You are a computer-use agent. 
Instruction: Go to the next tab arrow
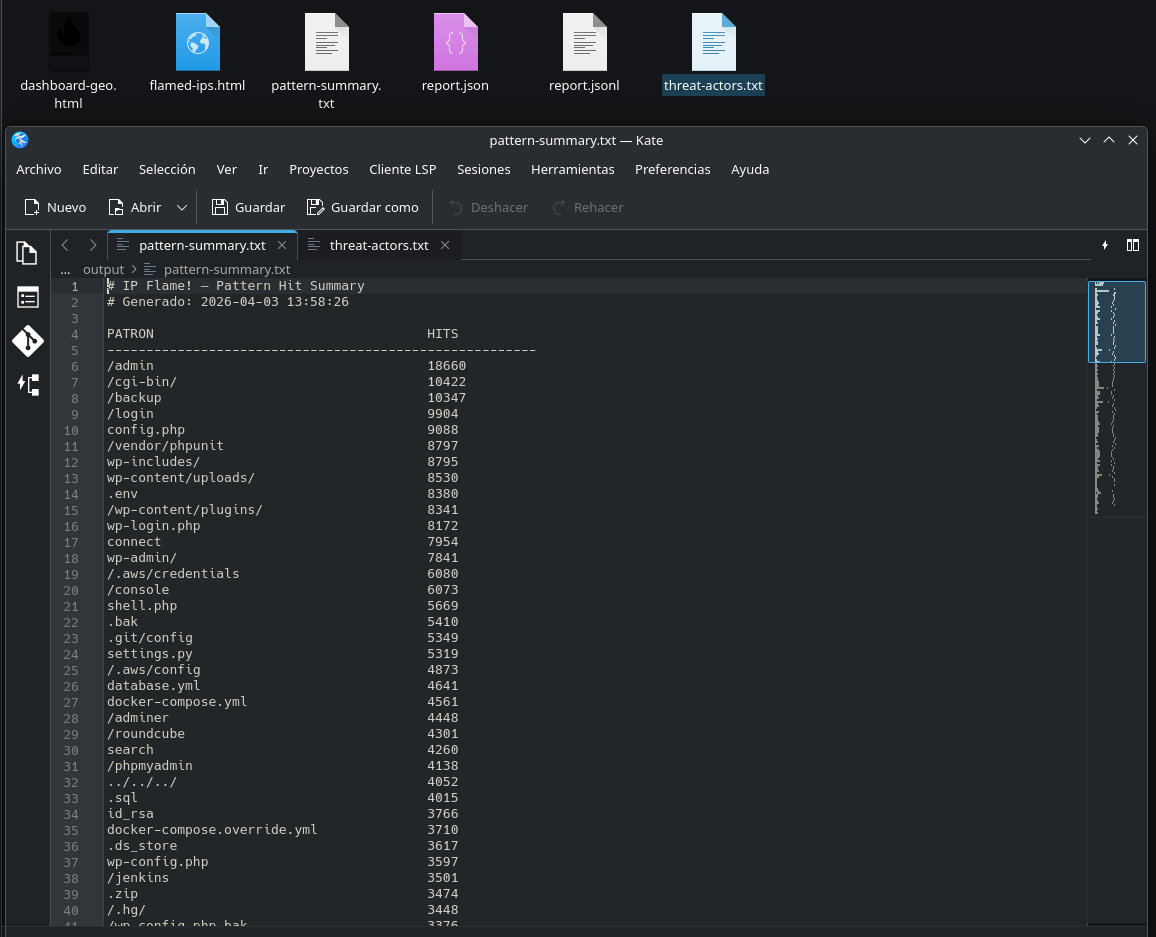coord(92,245)
